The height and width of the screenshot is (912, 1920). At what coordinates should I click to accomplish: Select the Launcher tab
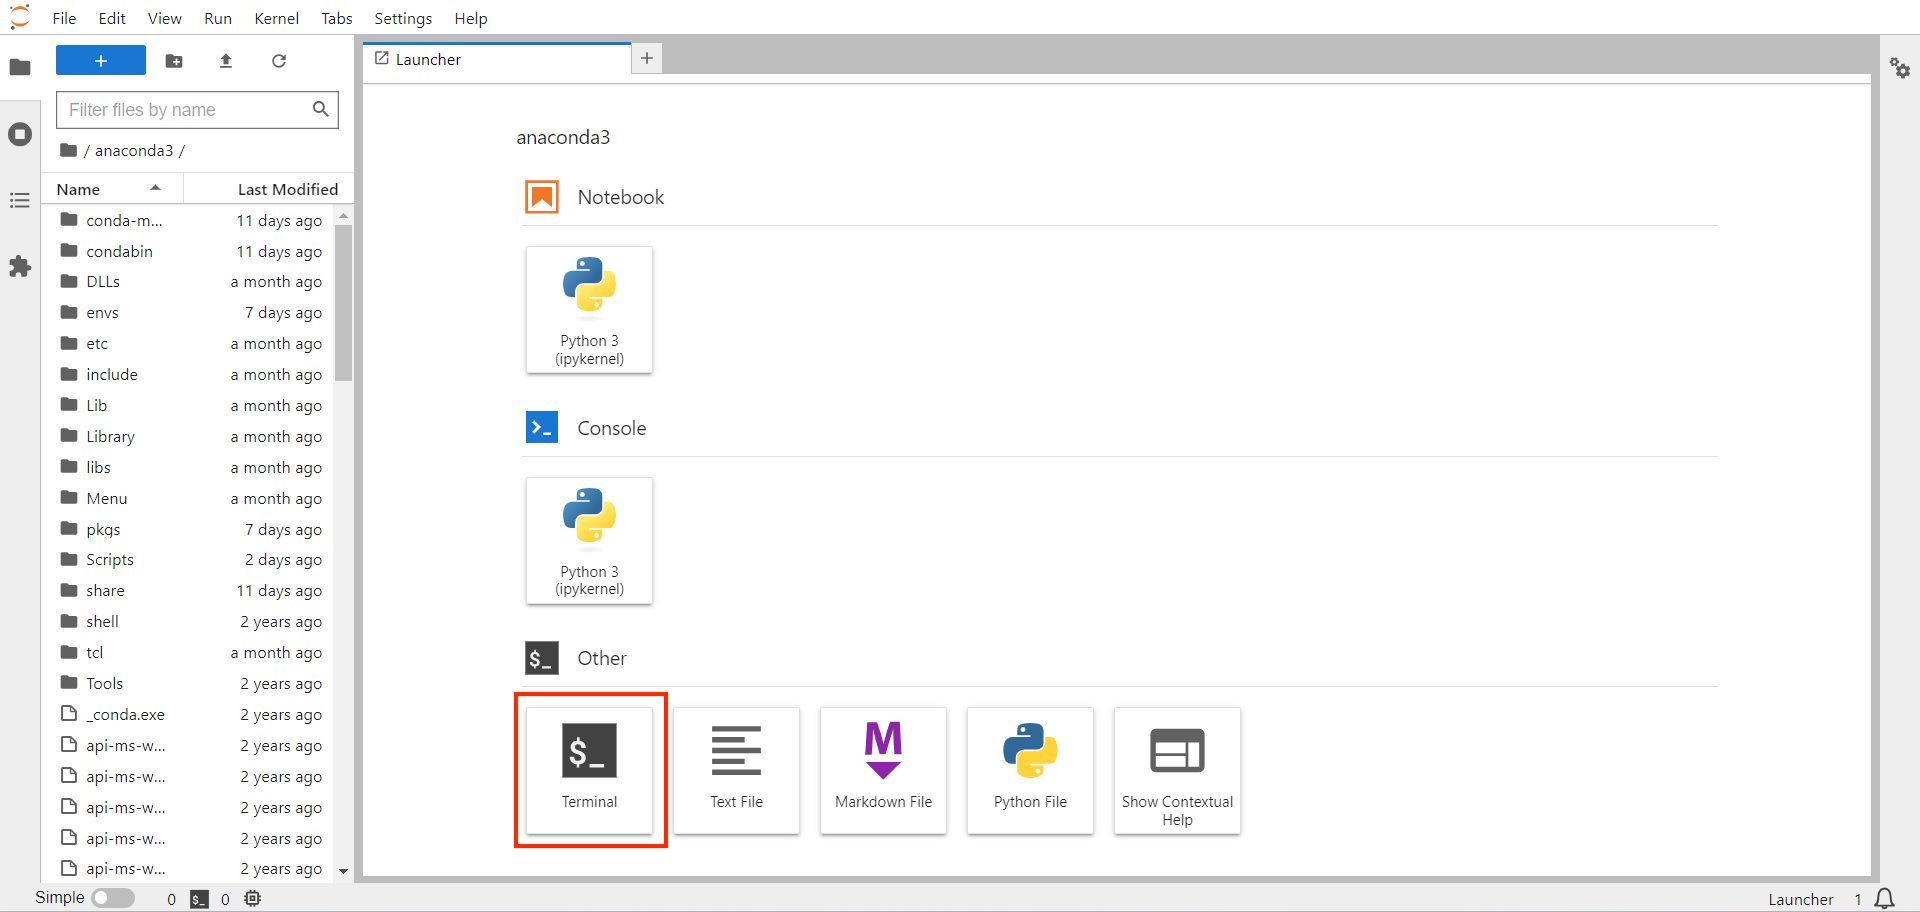coord(497,59)
